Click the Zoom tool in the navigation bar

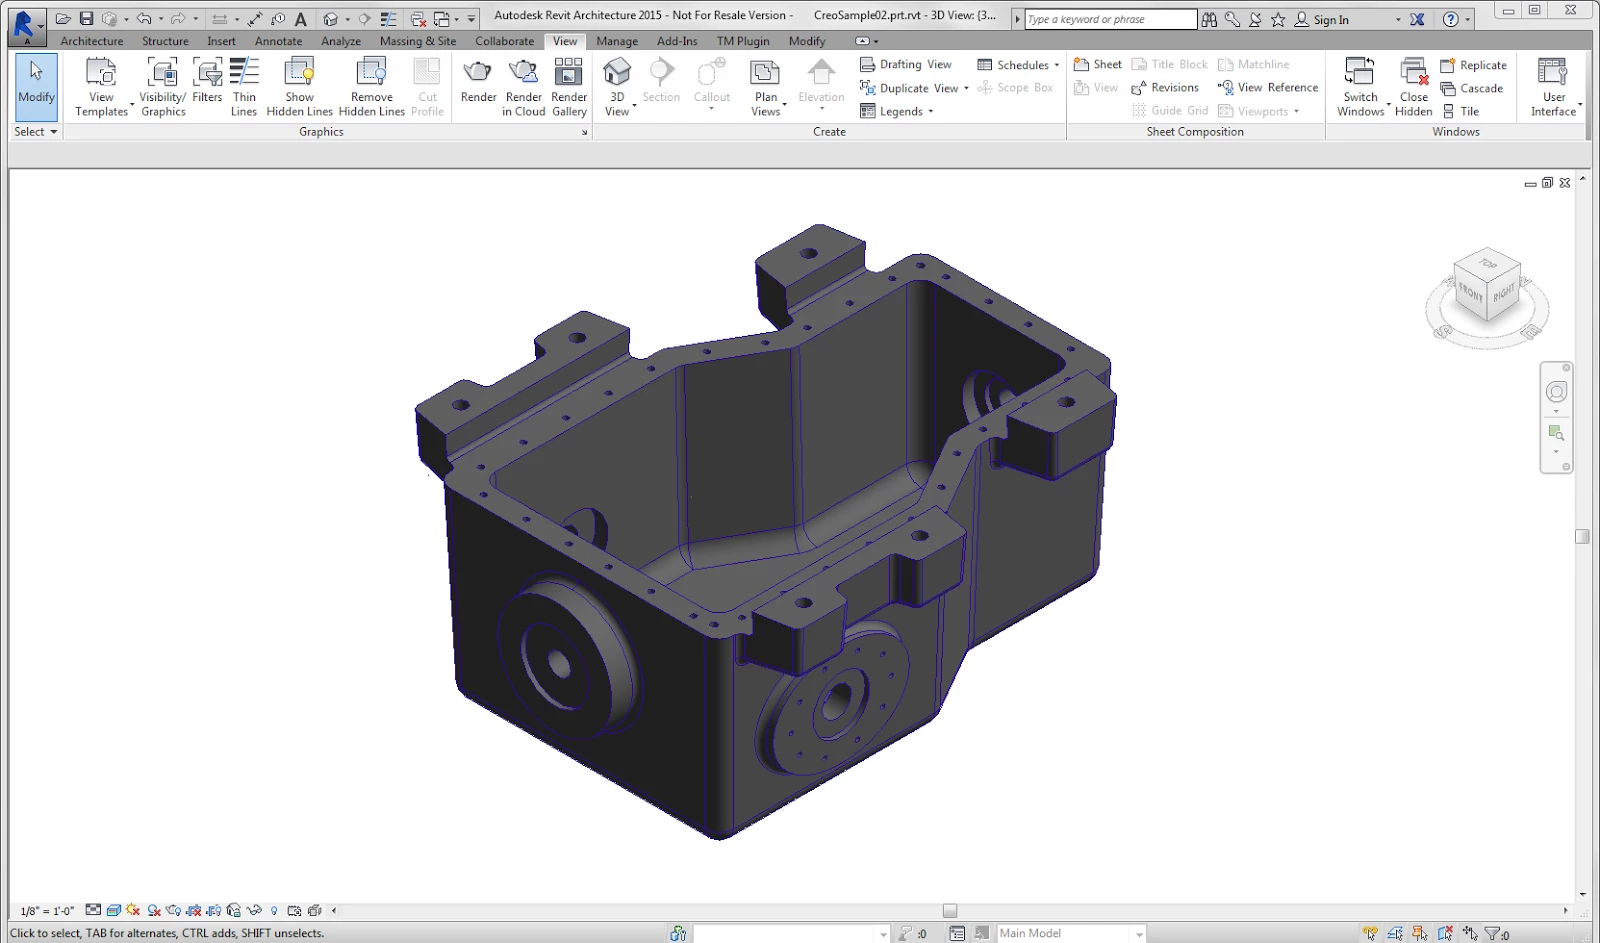(1556, 433)
